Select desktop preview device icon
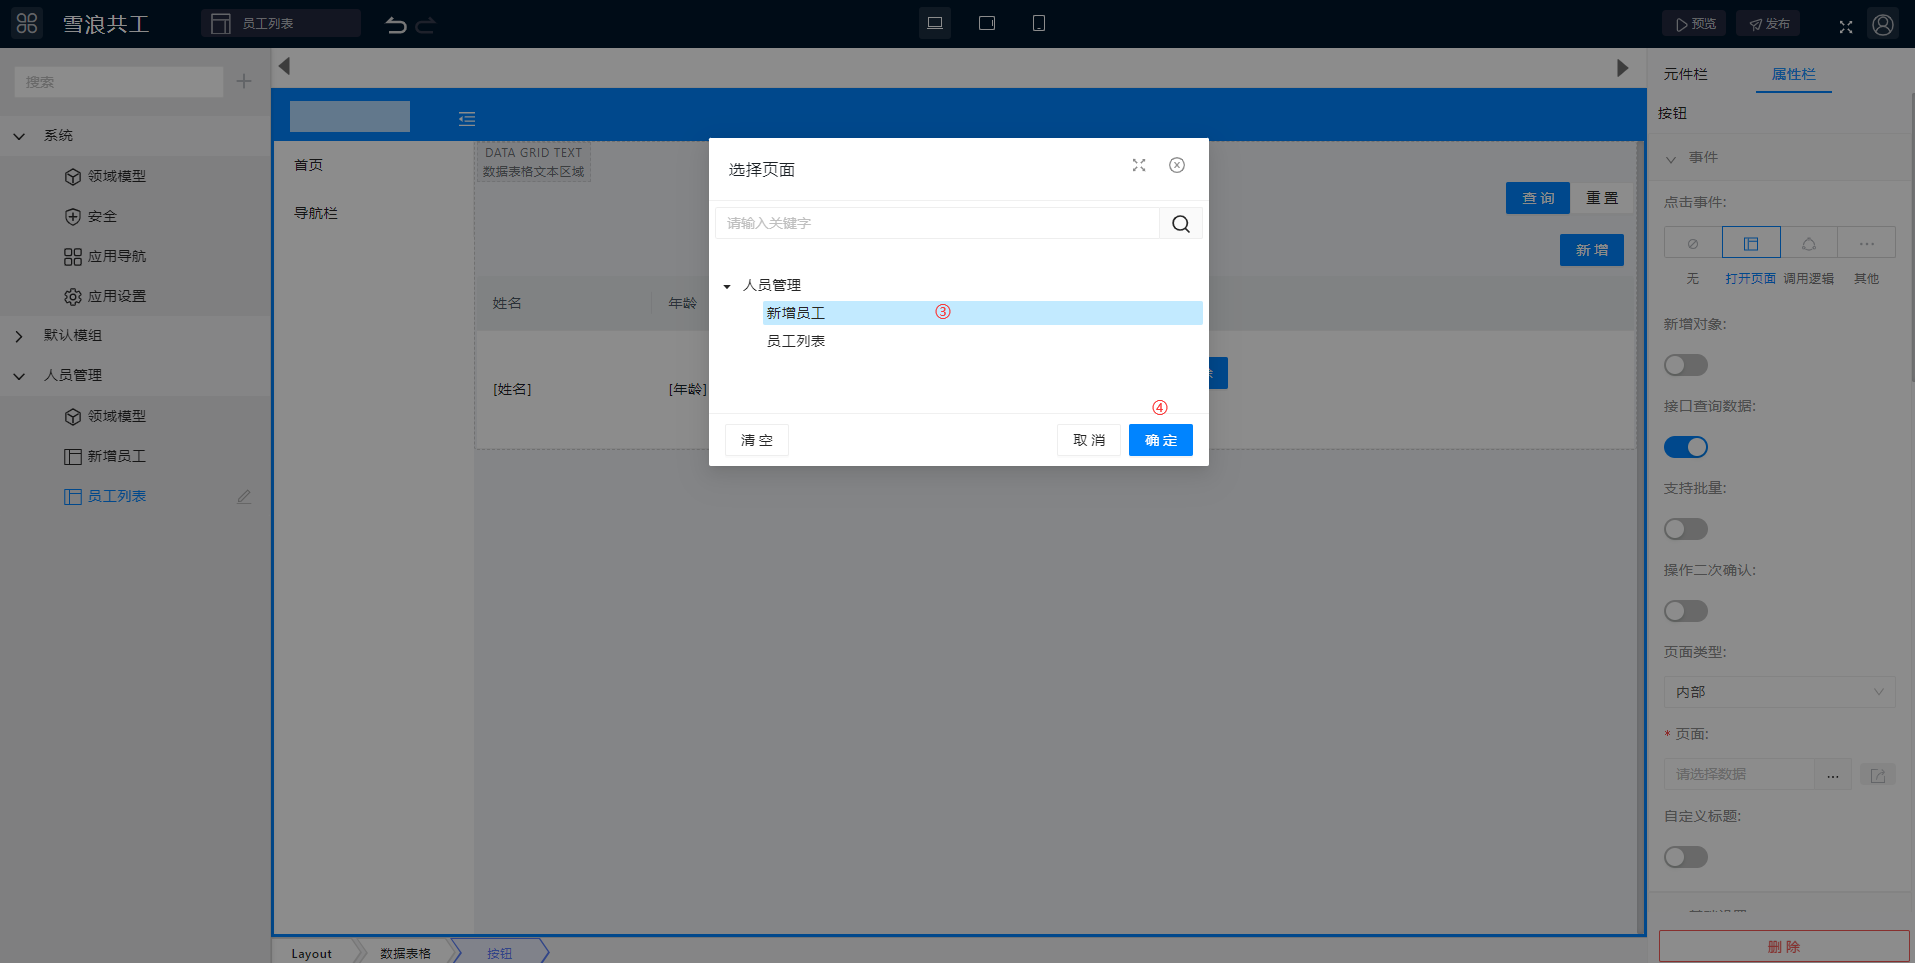The image size is (1915, 963). point(934,23)
